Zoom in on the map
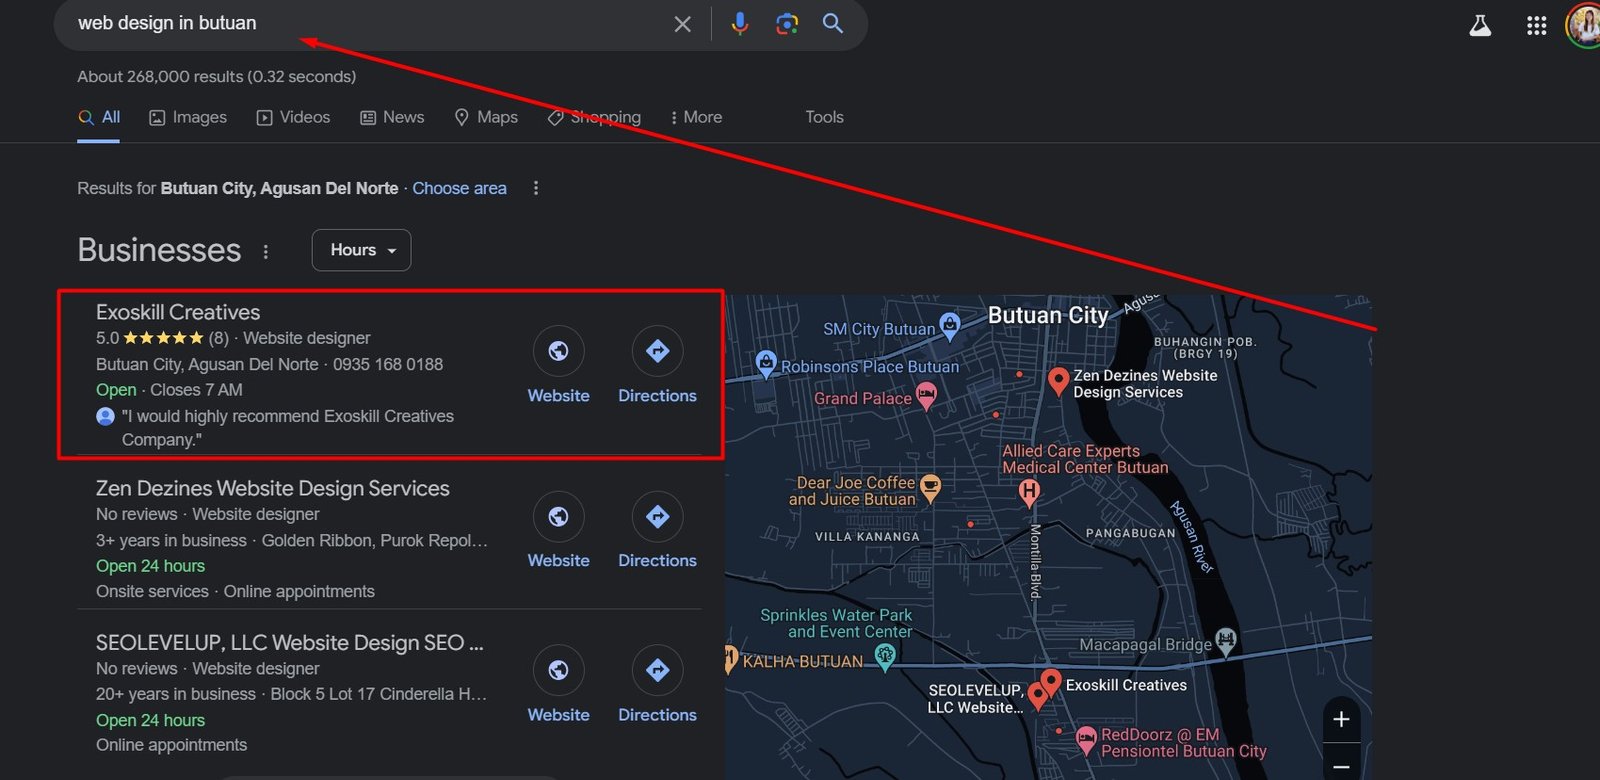Screen dimensions: 1600x780 pyautogui.click(x=1341, y=719)
